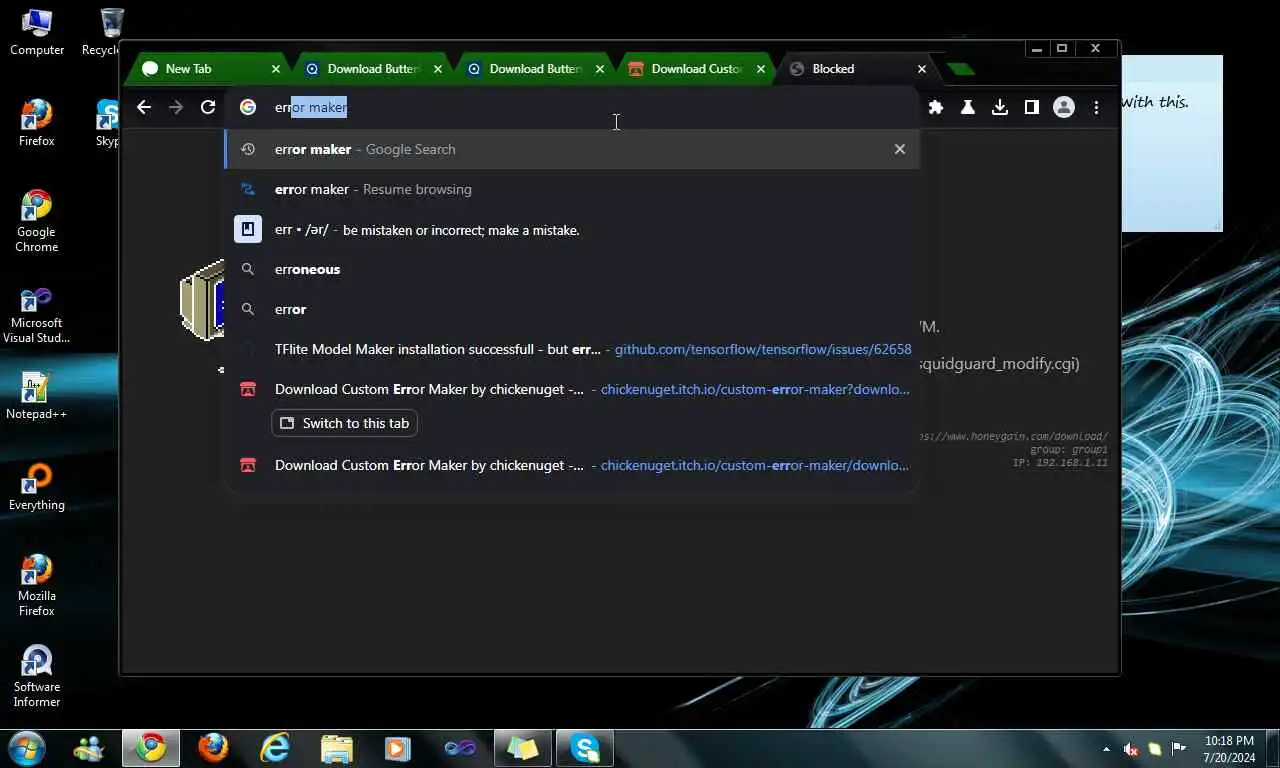The height and width of the screenshot is (768, 1280).
Task: Select 'error maker - Google Search' suggestion
Action: pyautogui.click(x=571, y=149)
